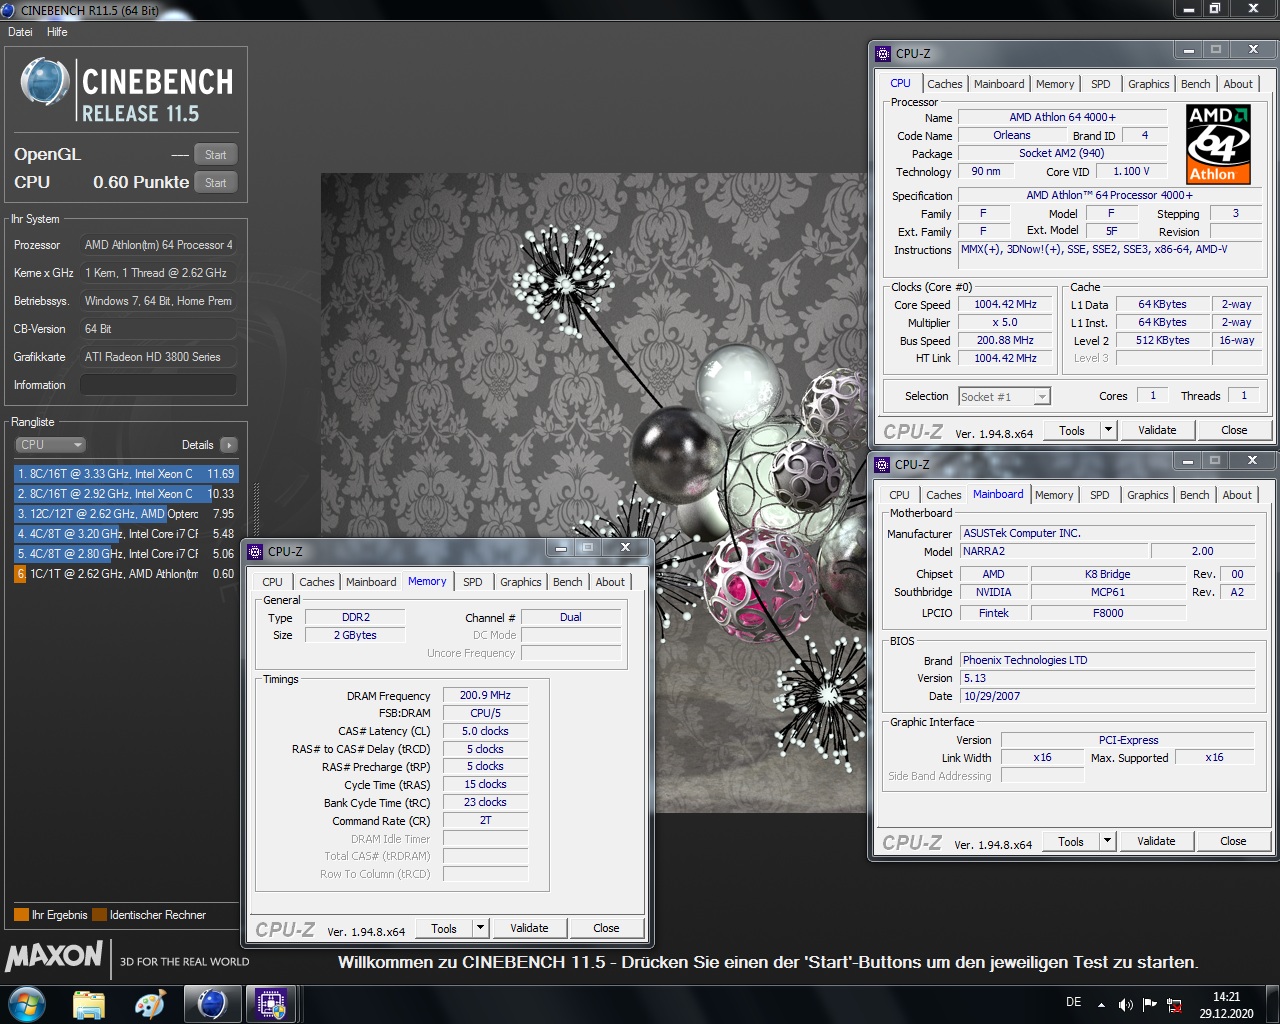The image size is (1280, 1024).
Task: Click the Phoenix Technologies LTD brand field
Action: click(1107, 661)
